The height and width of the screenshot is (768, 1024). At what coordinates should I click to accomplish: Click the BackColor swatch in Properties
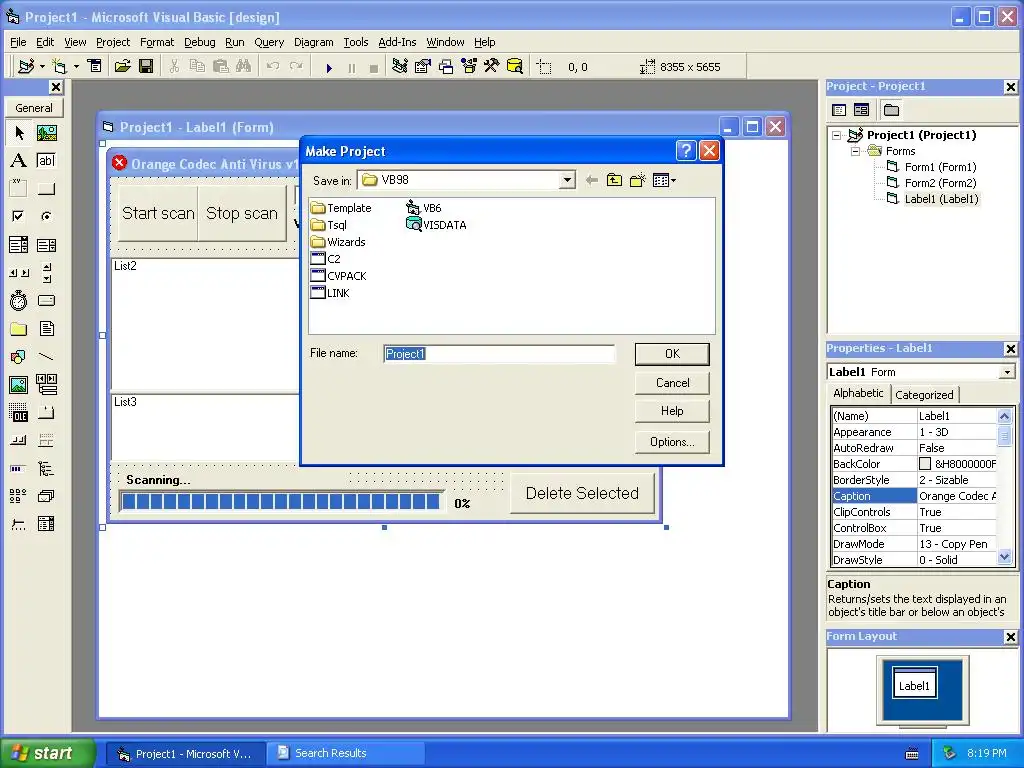click(x=925, y=464)
